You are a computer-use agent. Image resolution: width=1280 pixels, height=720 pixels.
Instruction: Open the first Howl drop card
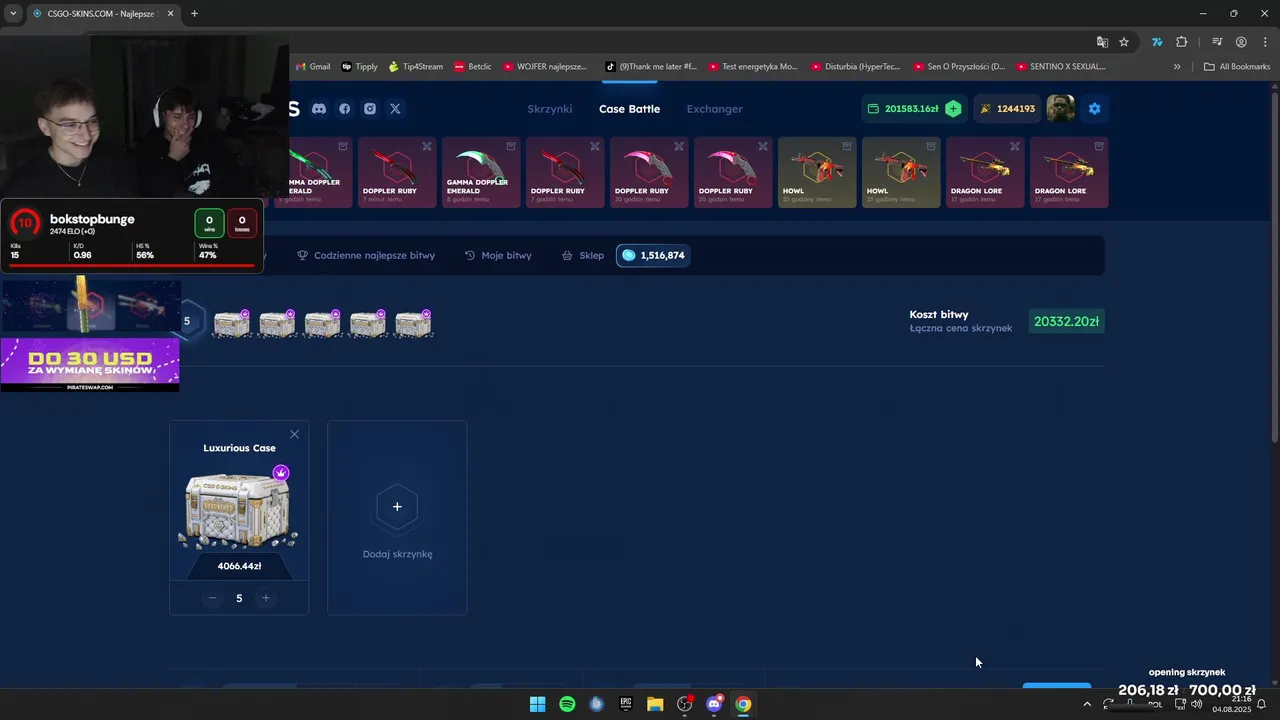point(816,172)
